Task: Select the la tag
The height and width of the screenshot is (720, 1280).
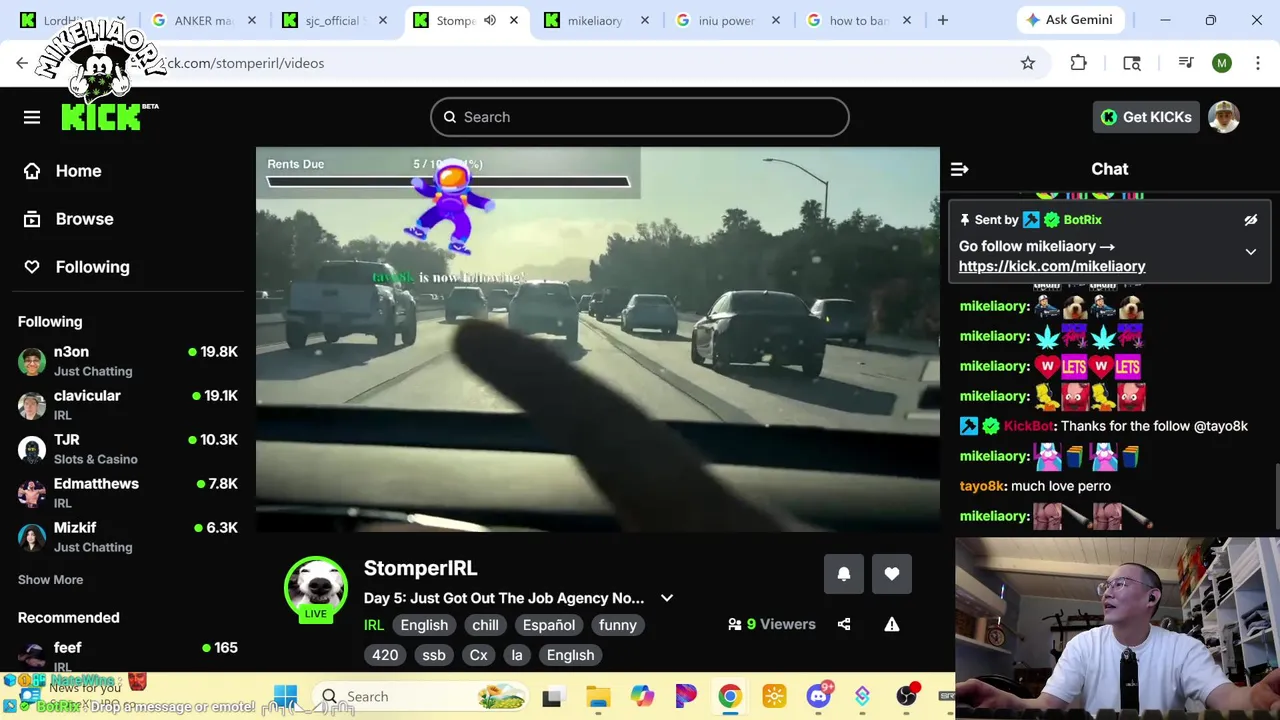Action: click(x=517, y=655)
